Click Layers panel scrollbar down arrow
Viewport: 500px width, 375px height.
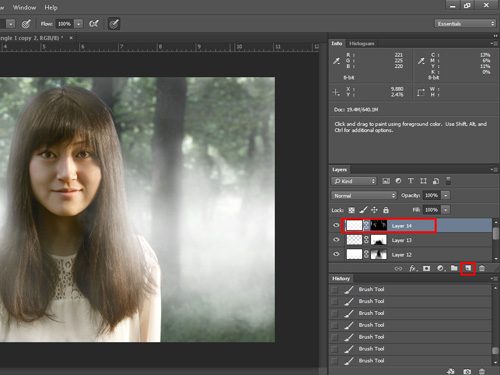coord(496,258)
